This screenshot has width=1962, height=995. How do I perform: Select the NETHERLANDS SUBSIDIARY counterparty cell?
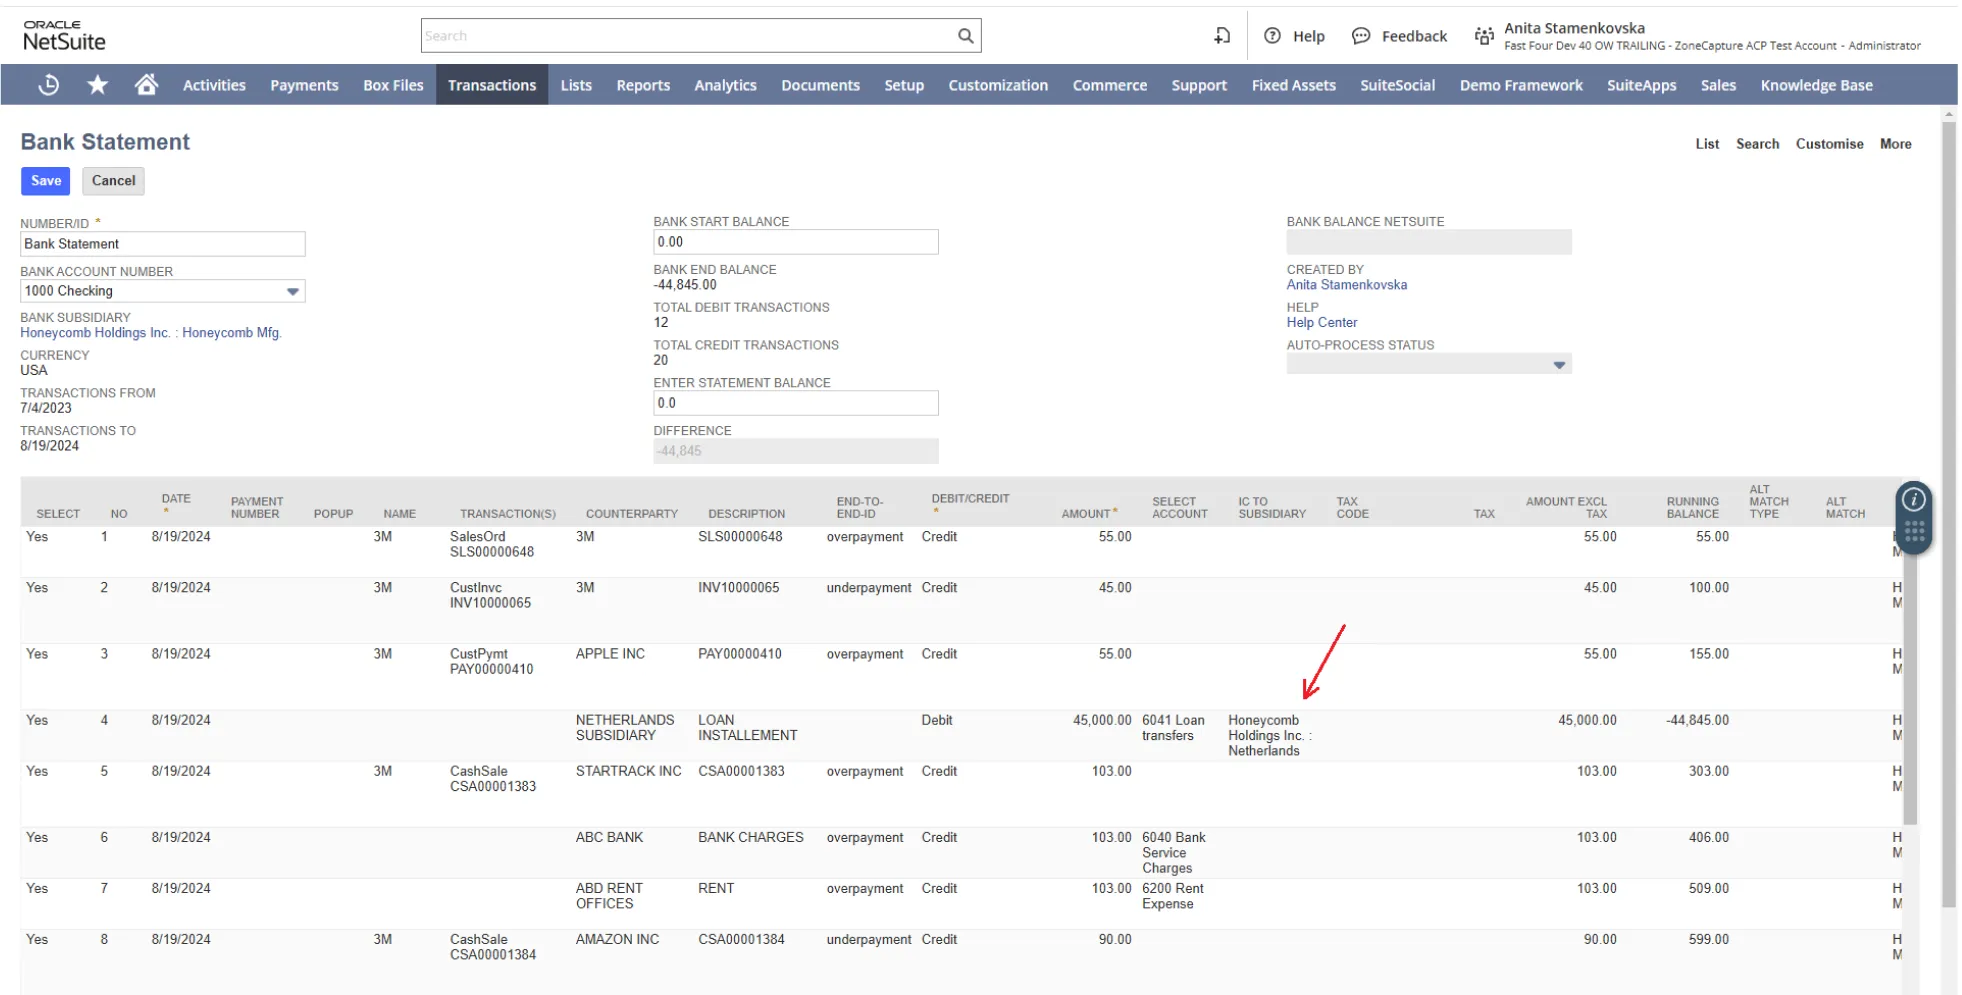click(625, 728)
